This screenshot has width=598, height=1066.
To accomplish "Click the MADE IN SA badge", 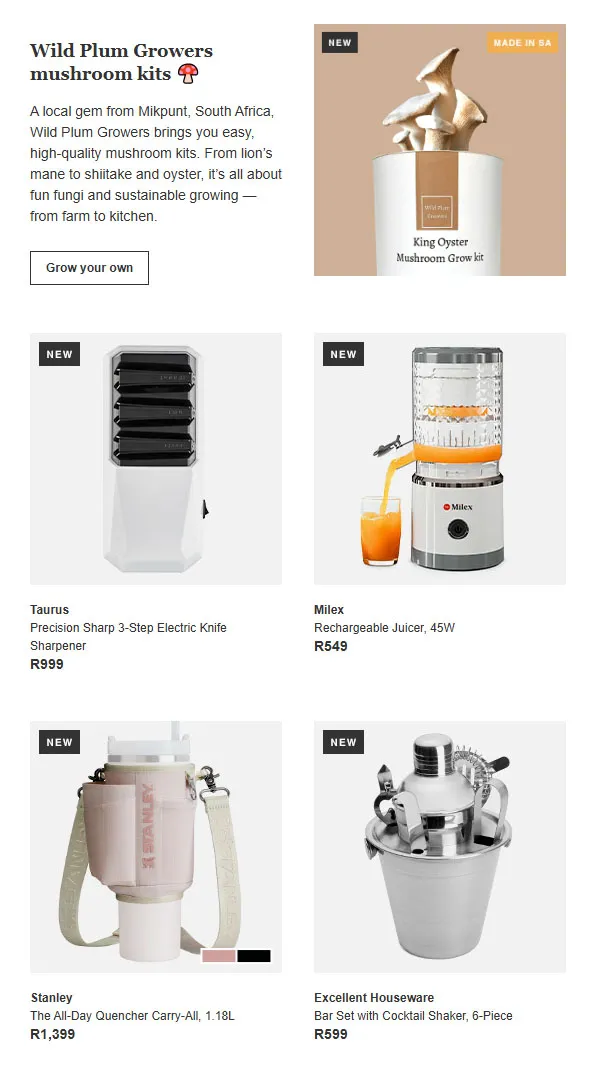I will pos(522,43).
